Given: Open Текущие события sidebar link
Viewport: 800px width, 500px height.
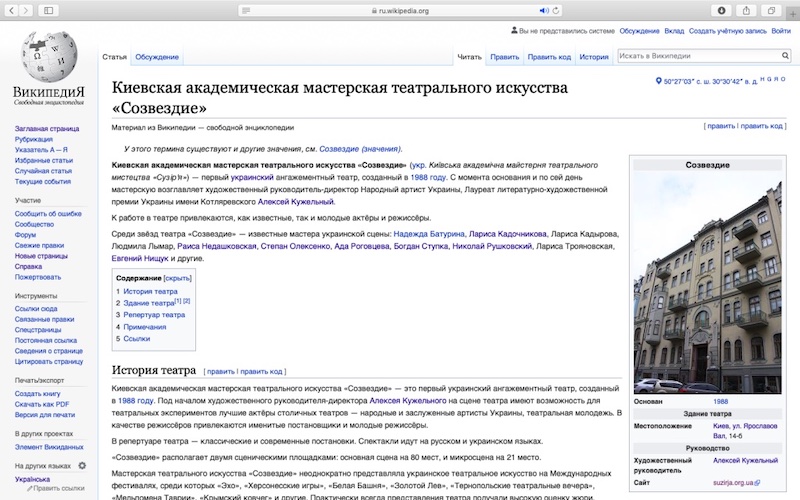Looking at the screenshot, I should 43,182.
